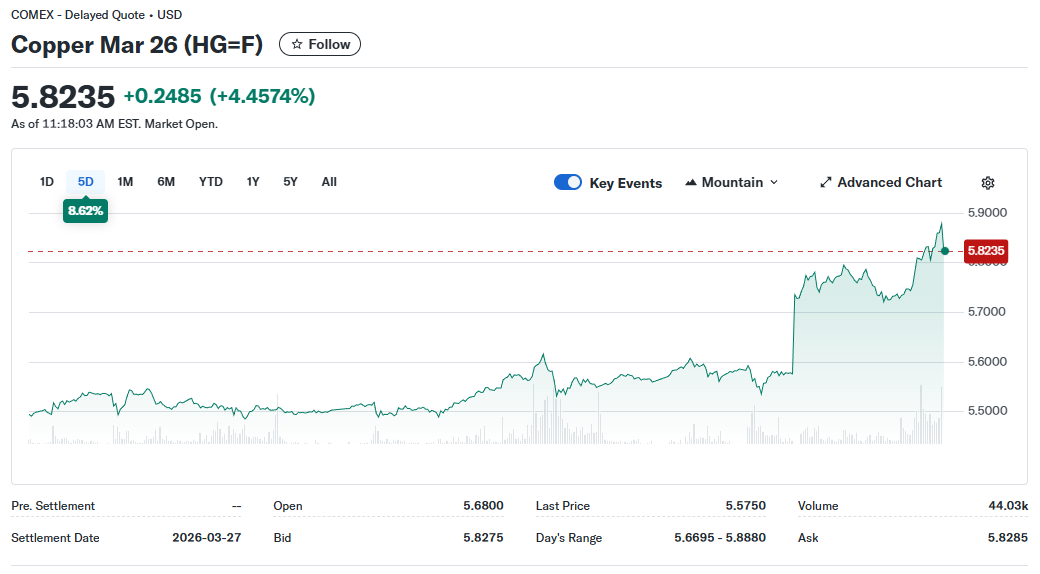Open chart settings gear icon
1040x574 pixels.
[988, 182]
